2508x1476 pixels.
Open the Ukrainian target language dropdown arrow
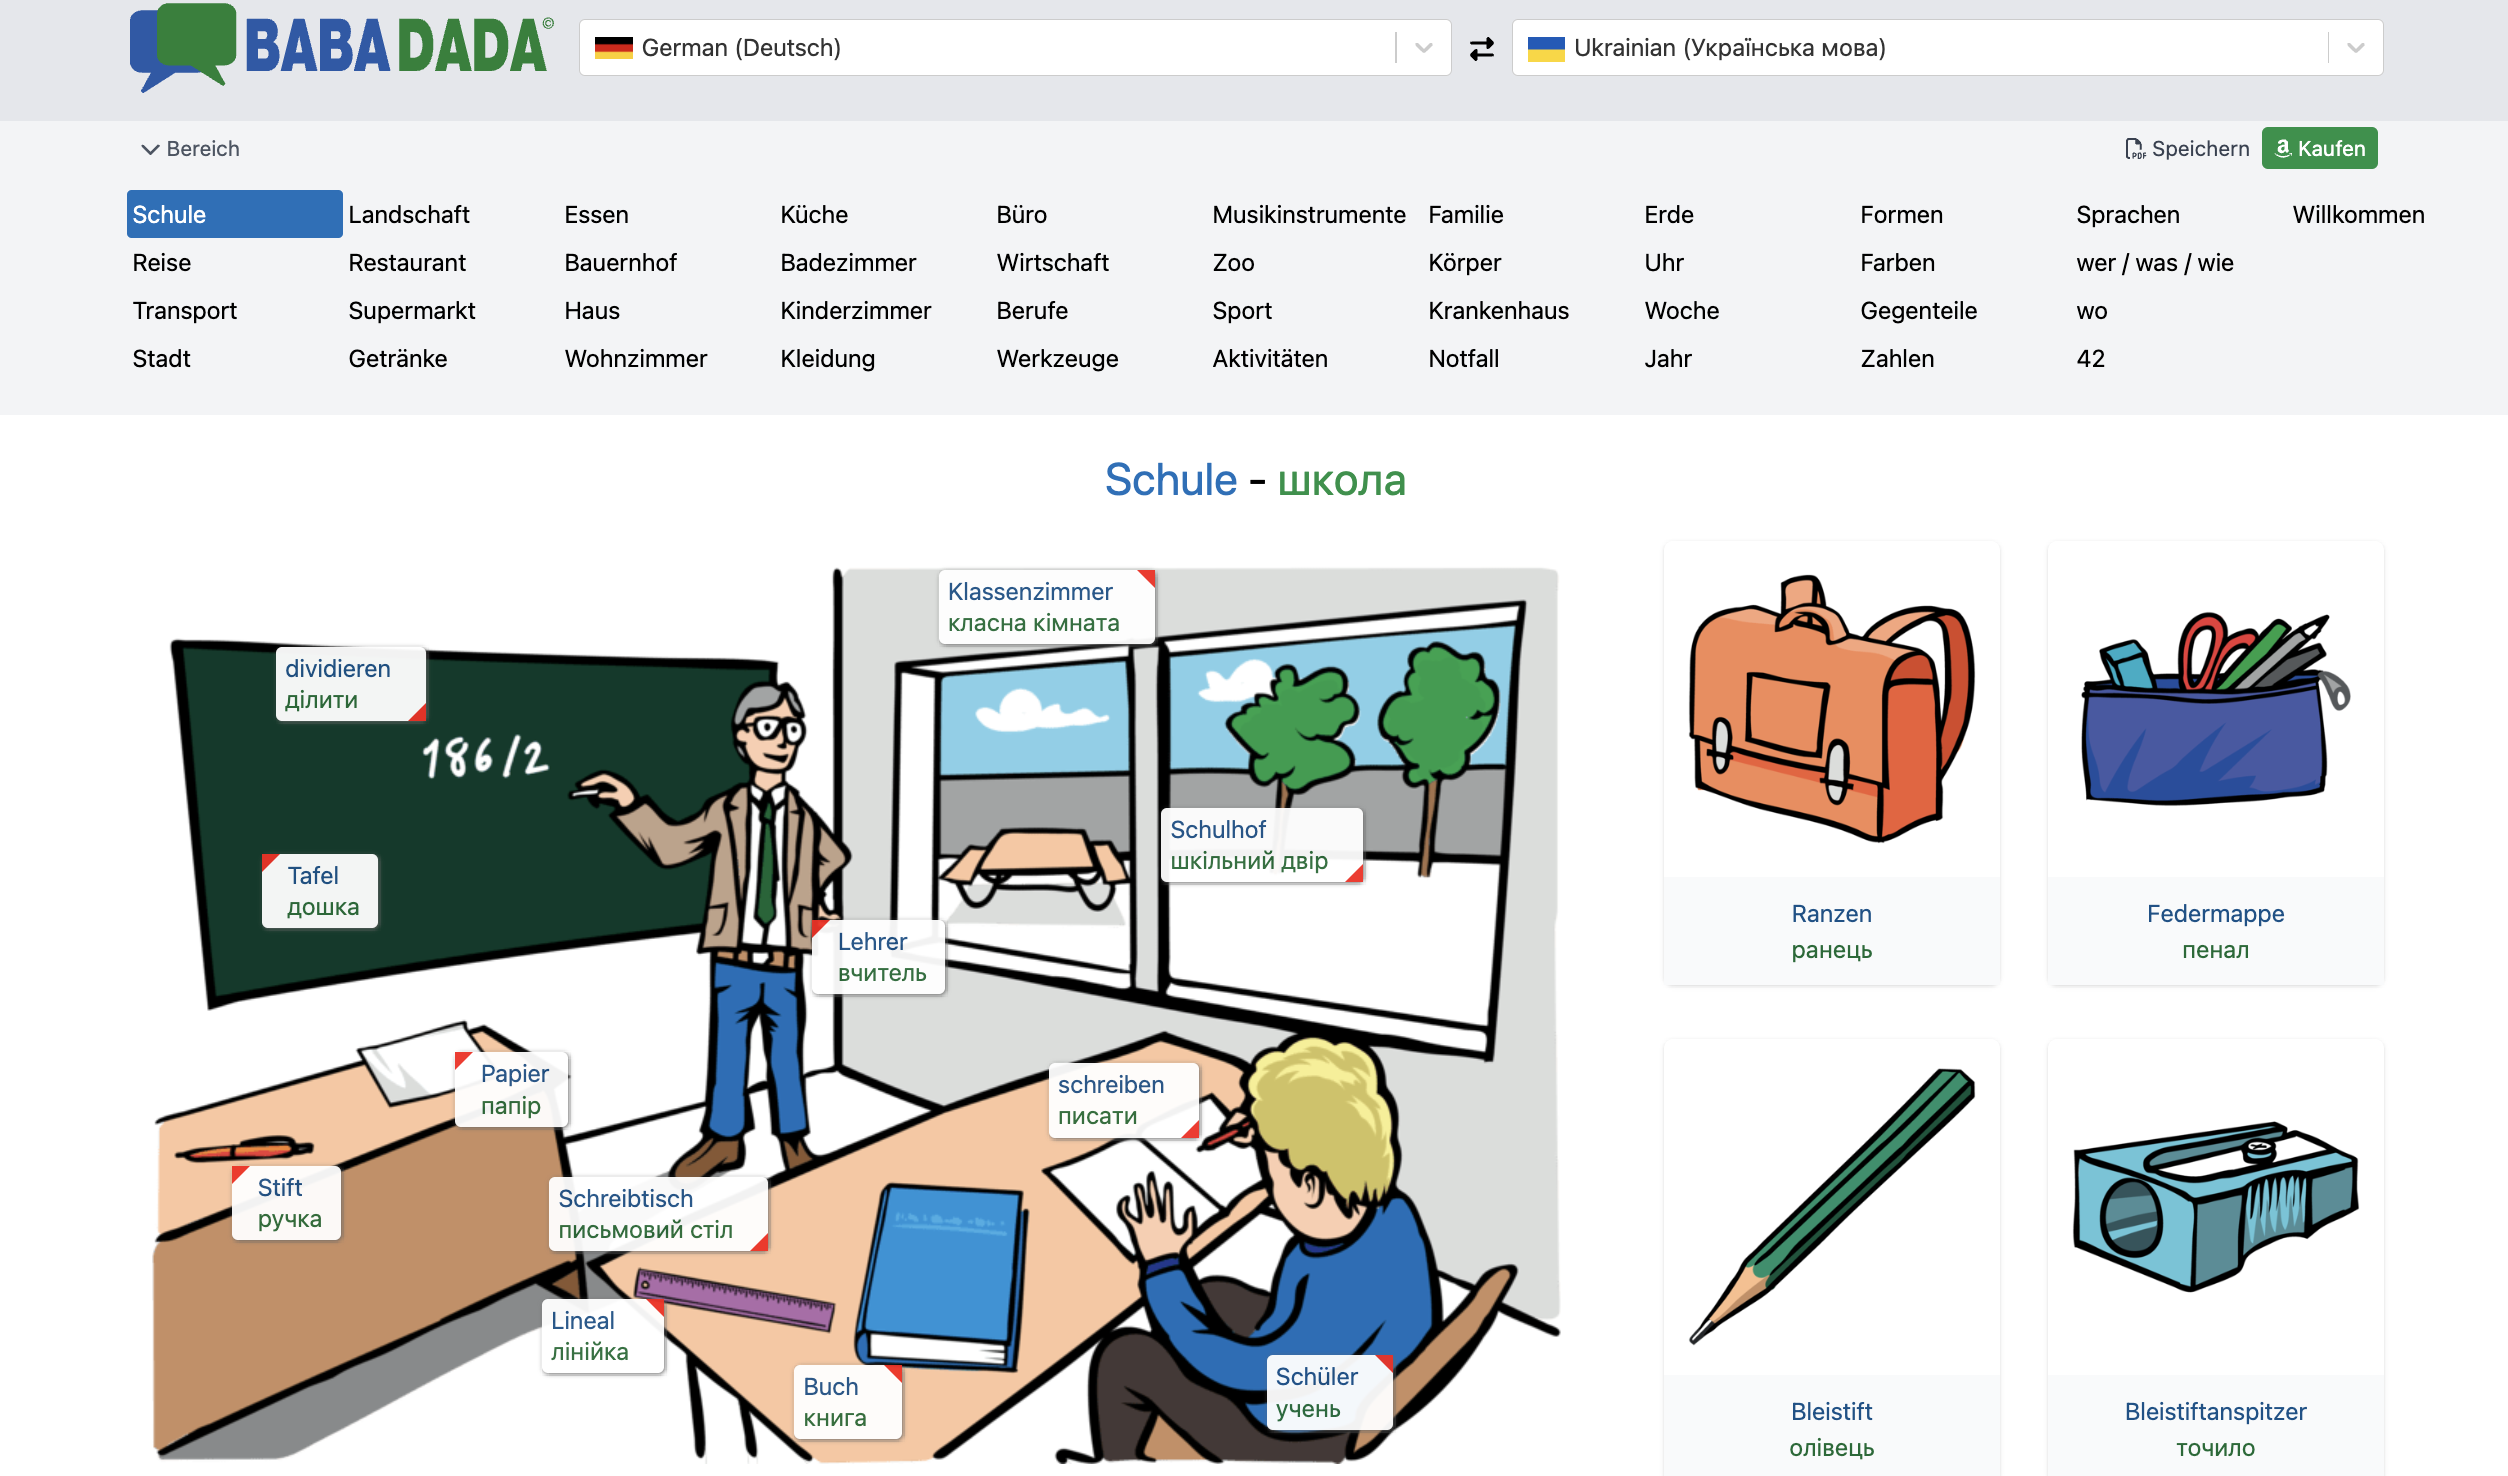2355,48
